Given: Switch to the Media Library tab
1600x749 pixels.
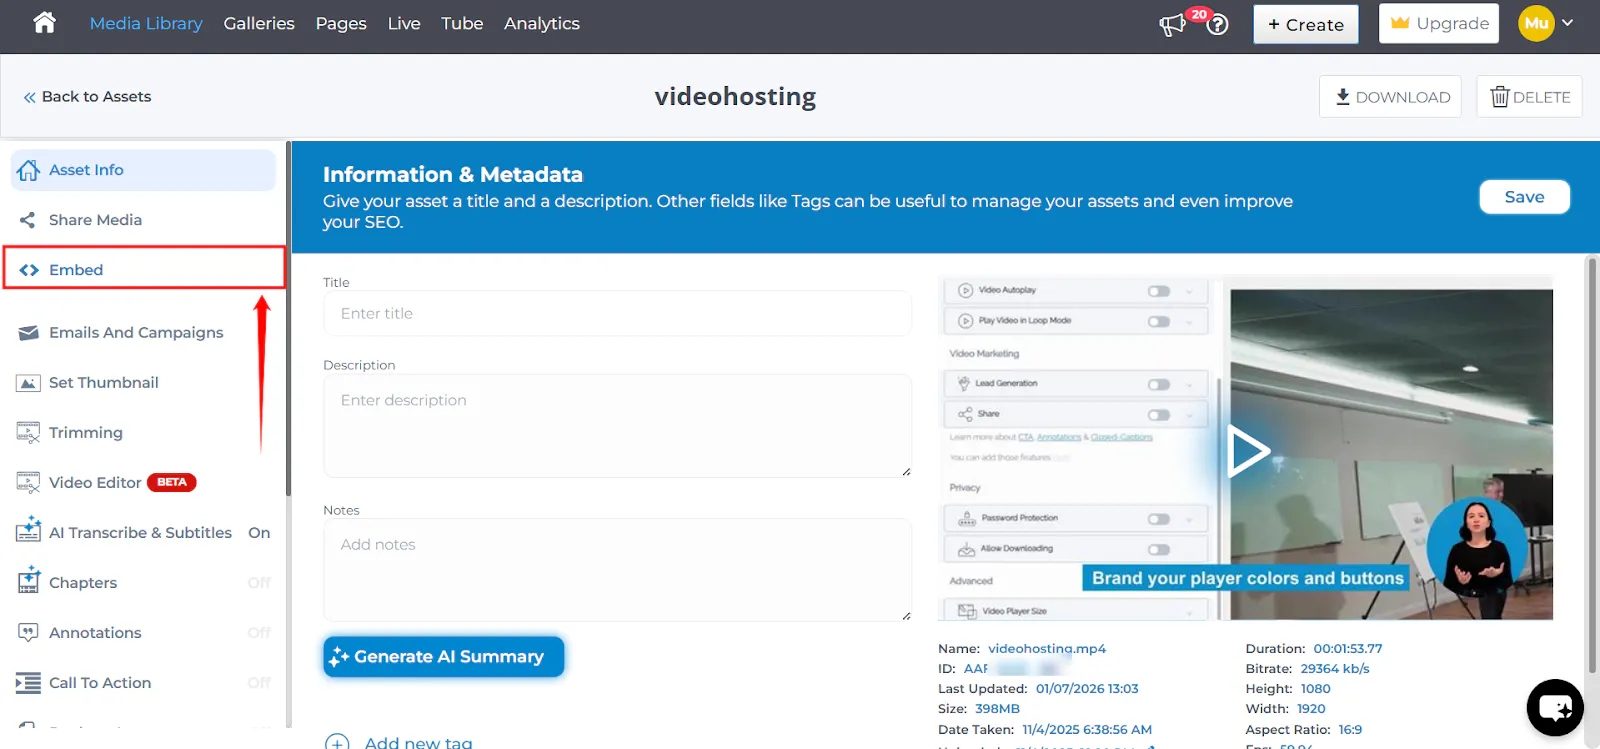Looking at the screenshot, I should pyautogui.click(x=146, y=23).
